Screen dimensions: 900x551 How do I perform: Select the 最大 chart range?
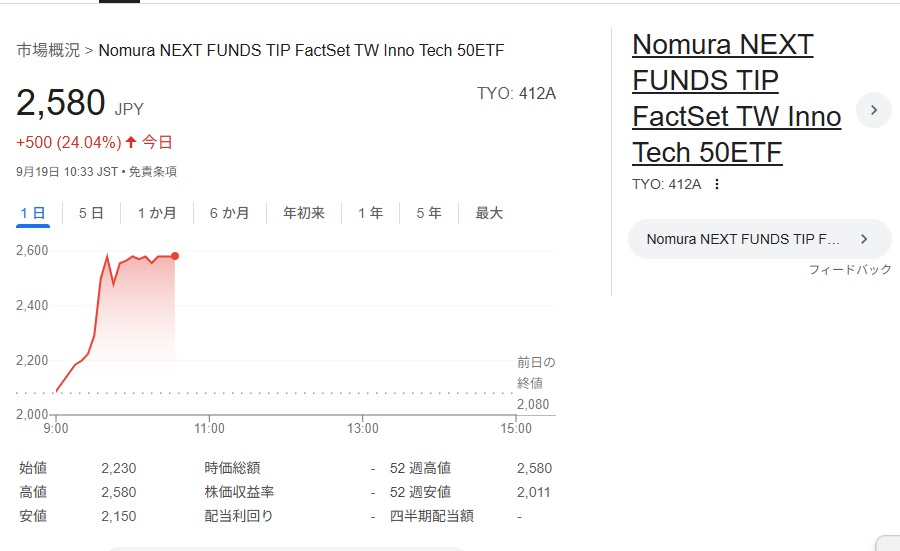point(489,214)
